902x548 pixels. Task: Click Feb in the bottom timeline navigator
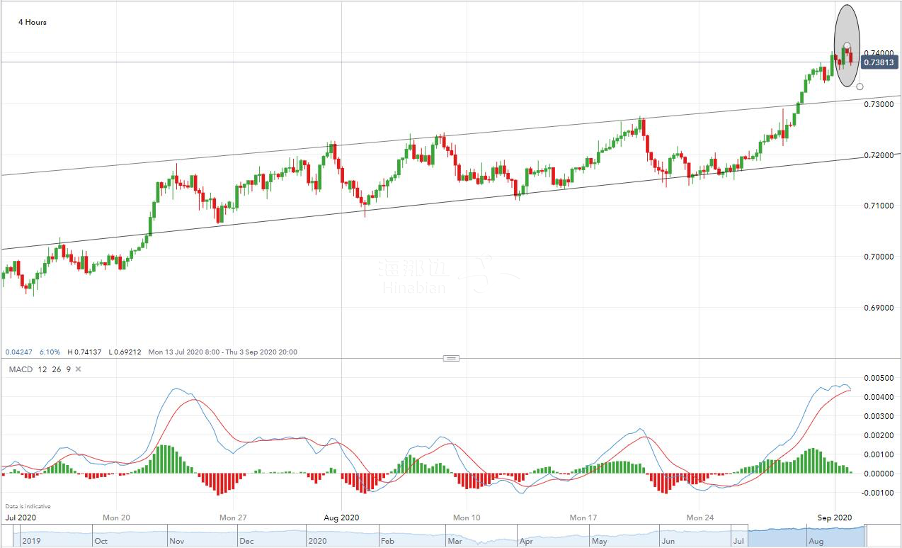[385, 539]
